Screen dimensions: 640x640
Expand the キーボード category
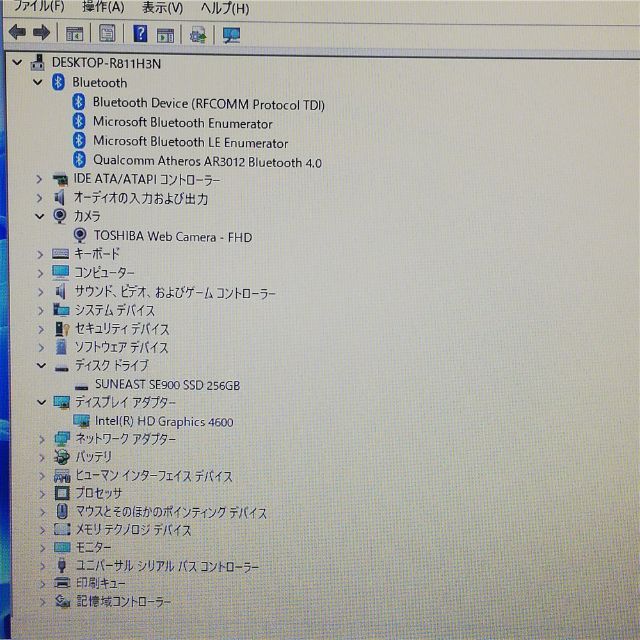(40, 254)
